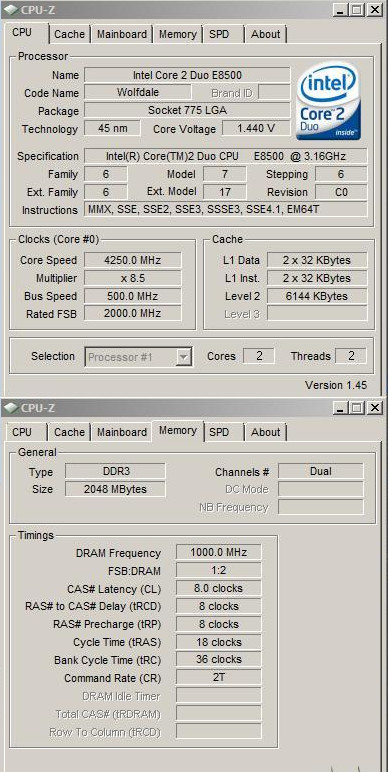Click the L1 Inst. cache value field
Image resolution: width=388 pixels, height=772 pixels.
tap(317, 278)
